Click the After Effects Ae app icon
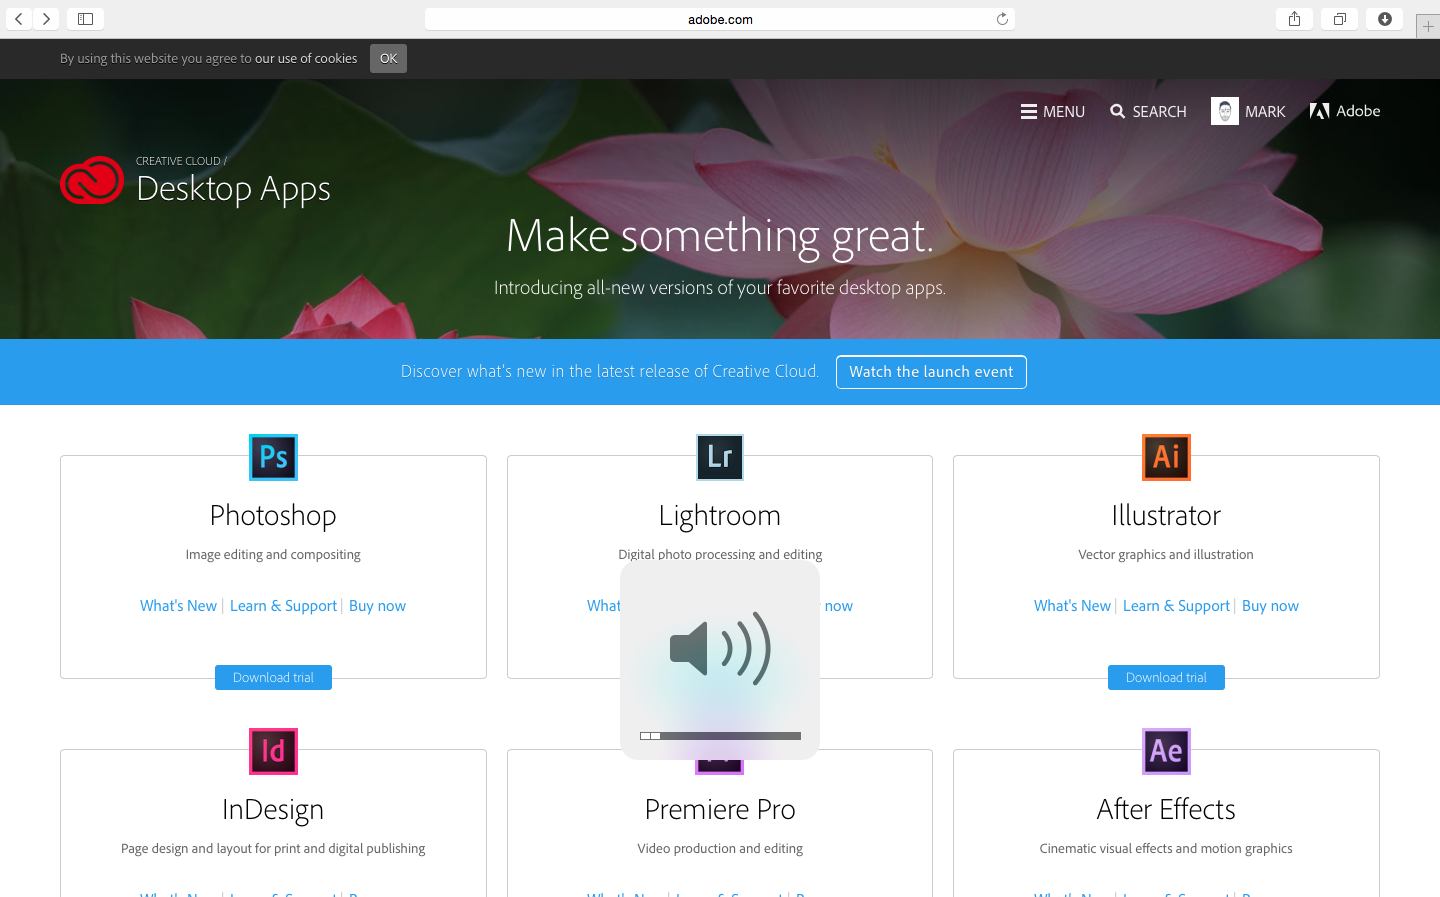 (x=1166, y=751)
